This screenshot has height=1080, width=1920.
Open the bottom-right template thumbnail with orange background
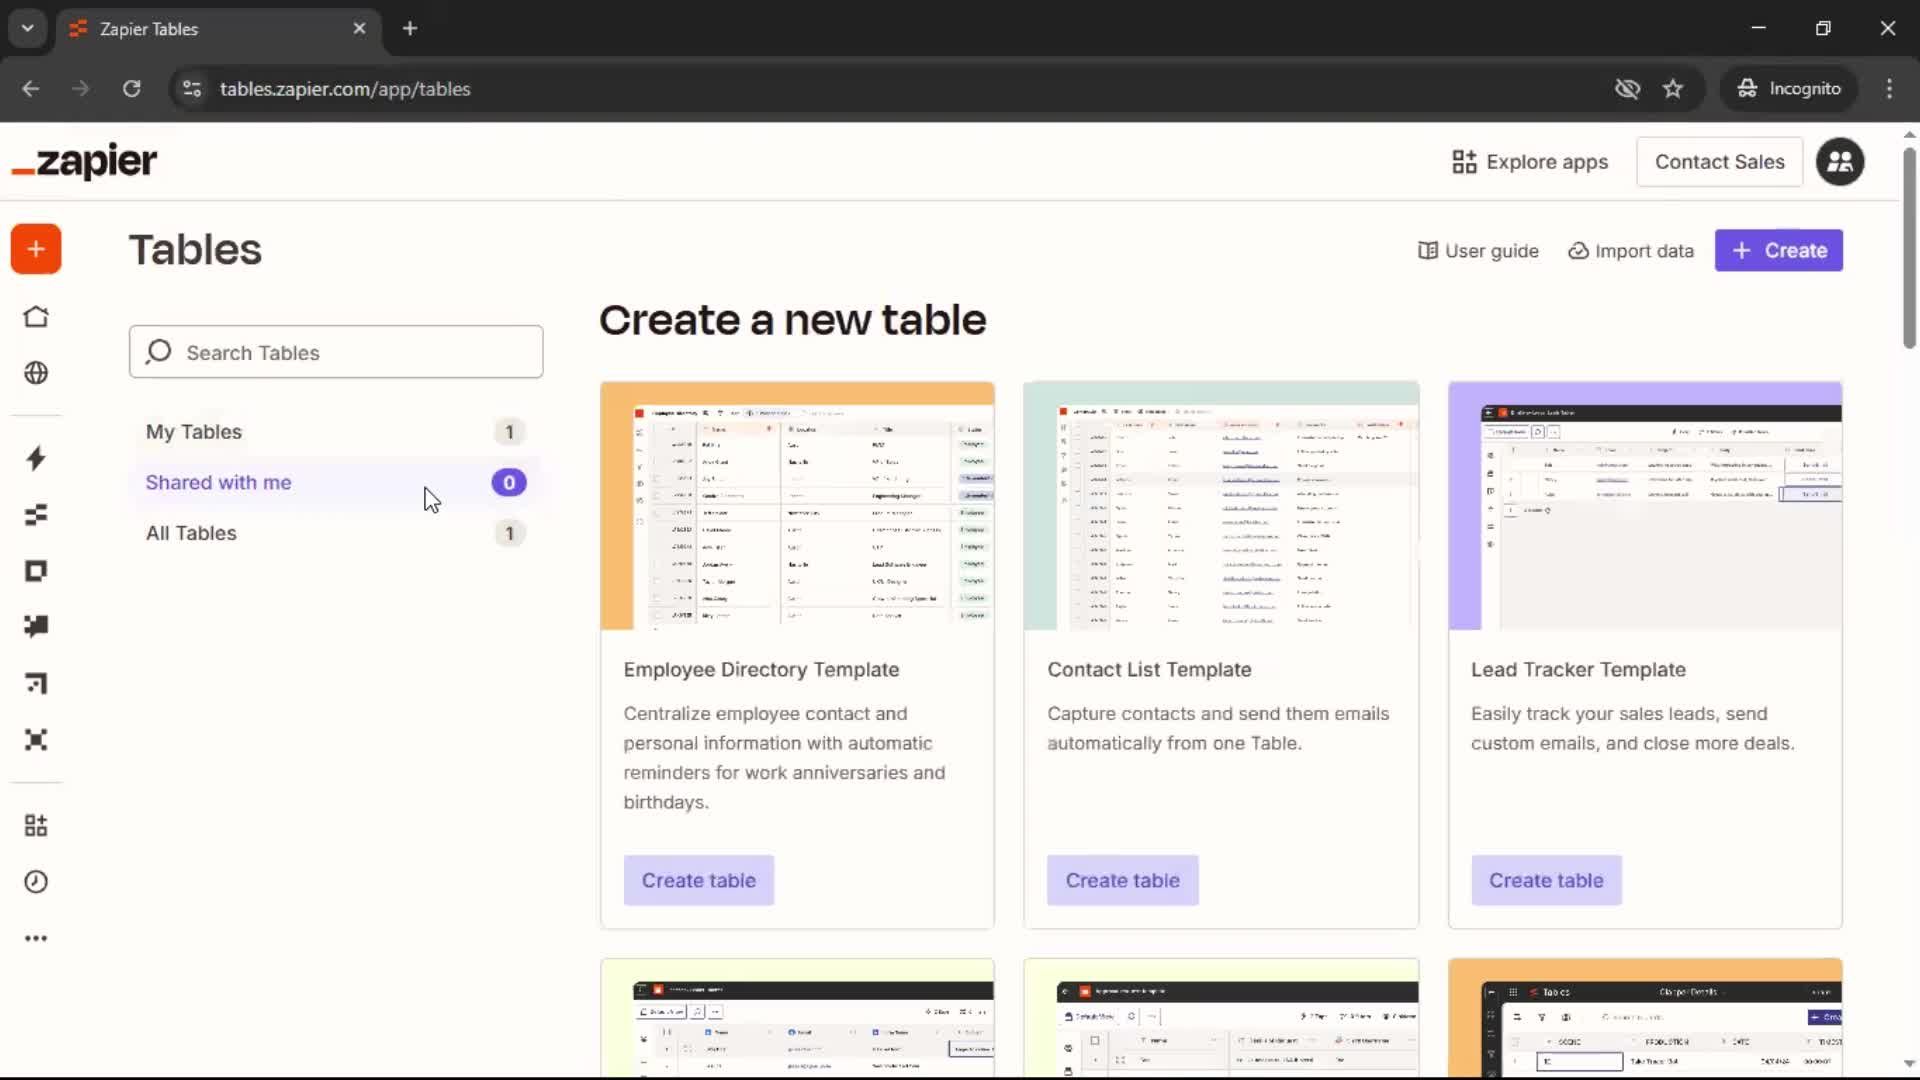(x=1645, y=1018)
